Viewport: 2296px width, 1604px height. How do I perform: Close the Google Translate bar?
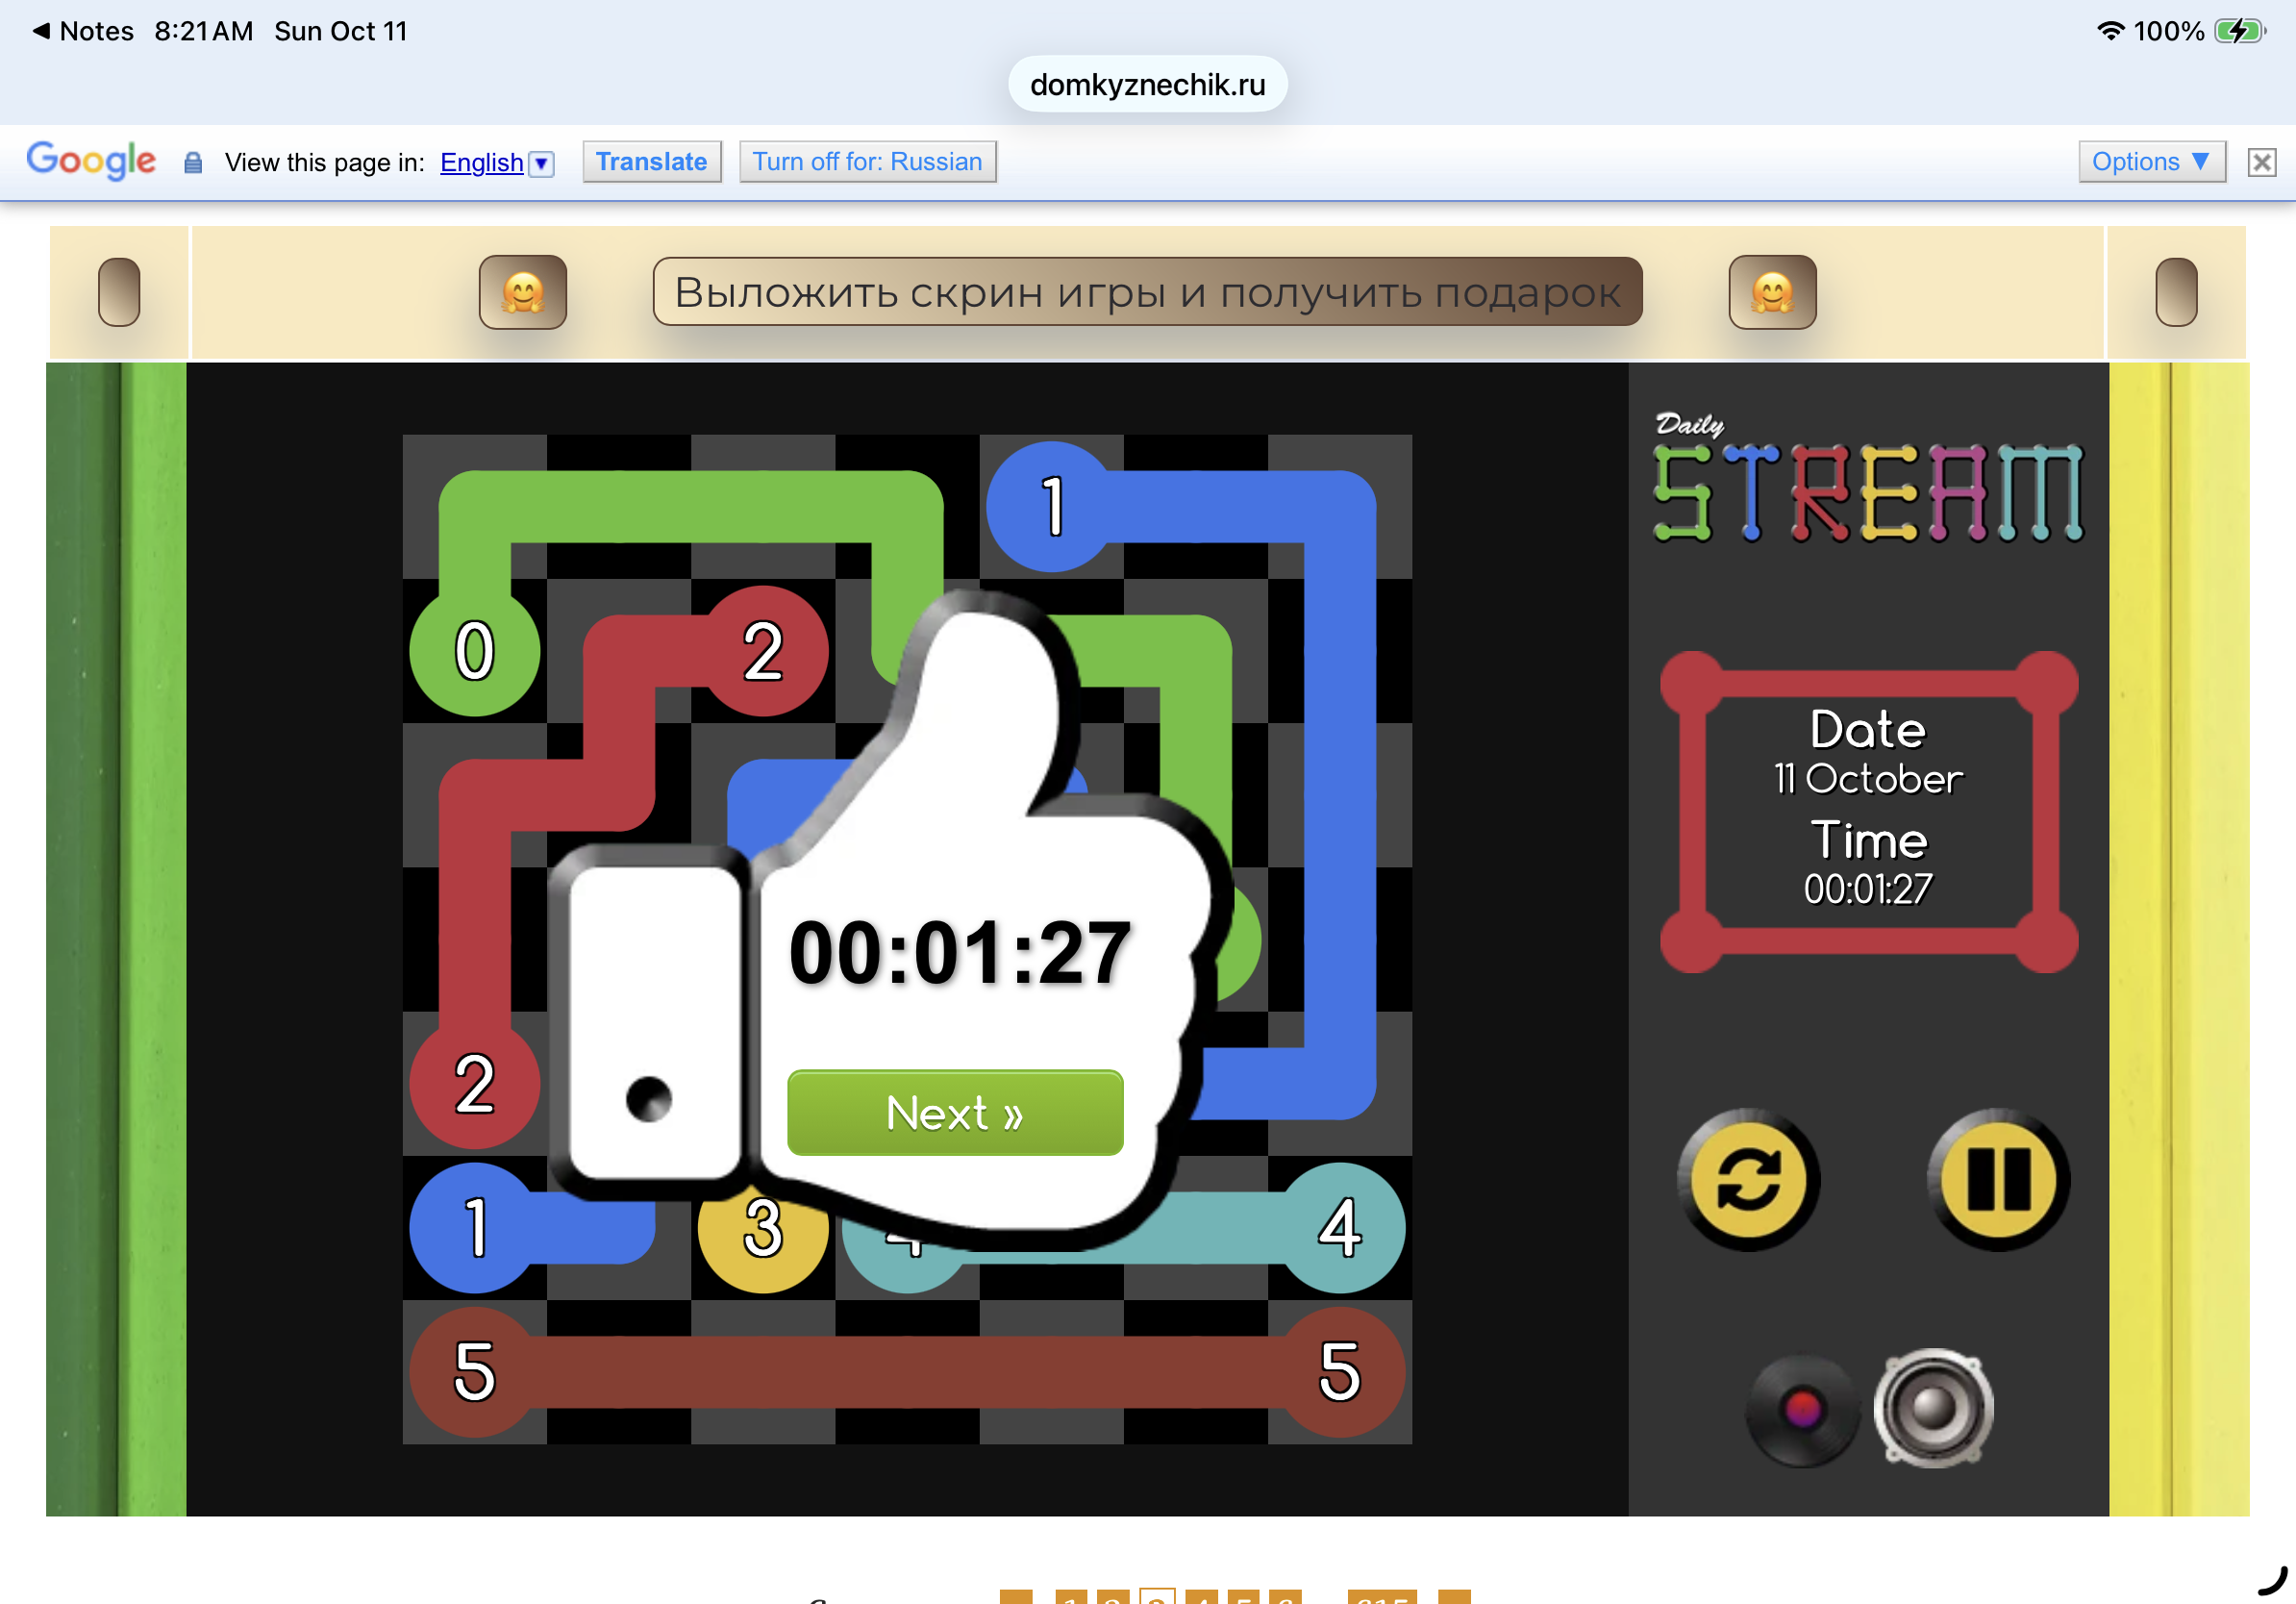[x=2261, y=162]
